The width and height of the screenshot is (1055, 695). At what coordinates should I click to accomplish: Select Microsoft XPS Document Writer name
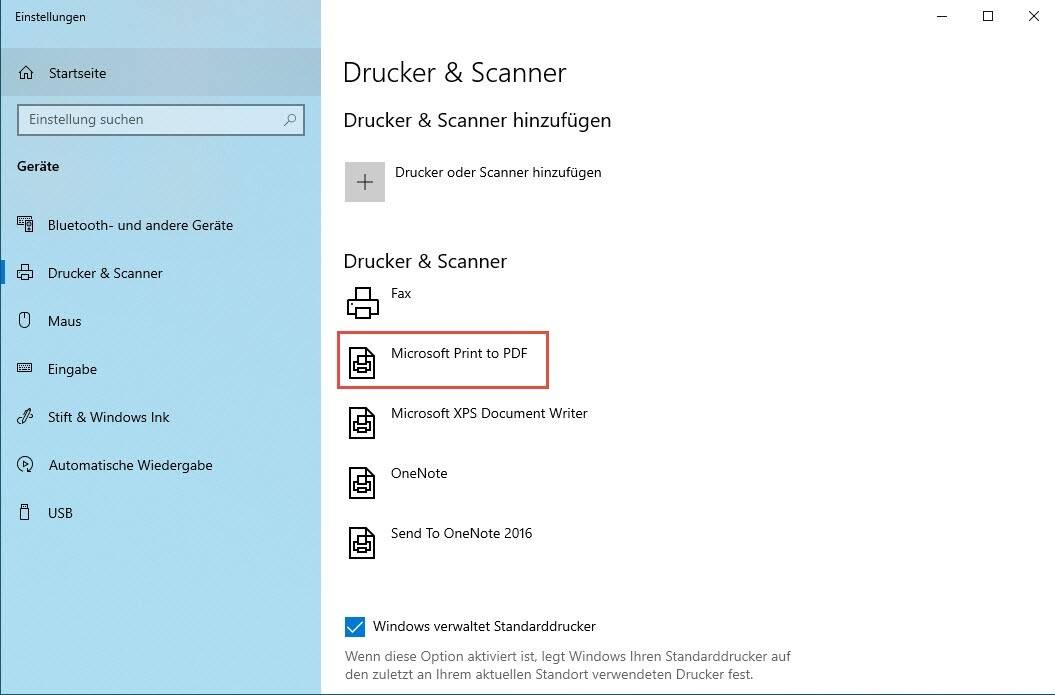pyautogui.click(x=489, y=413)
